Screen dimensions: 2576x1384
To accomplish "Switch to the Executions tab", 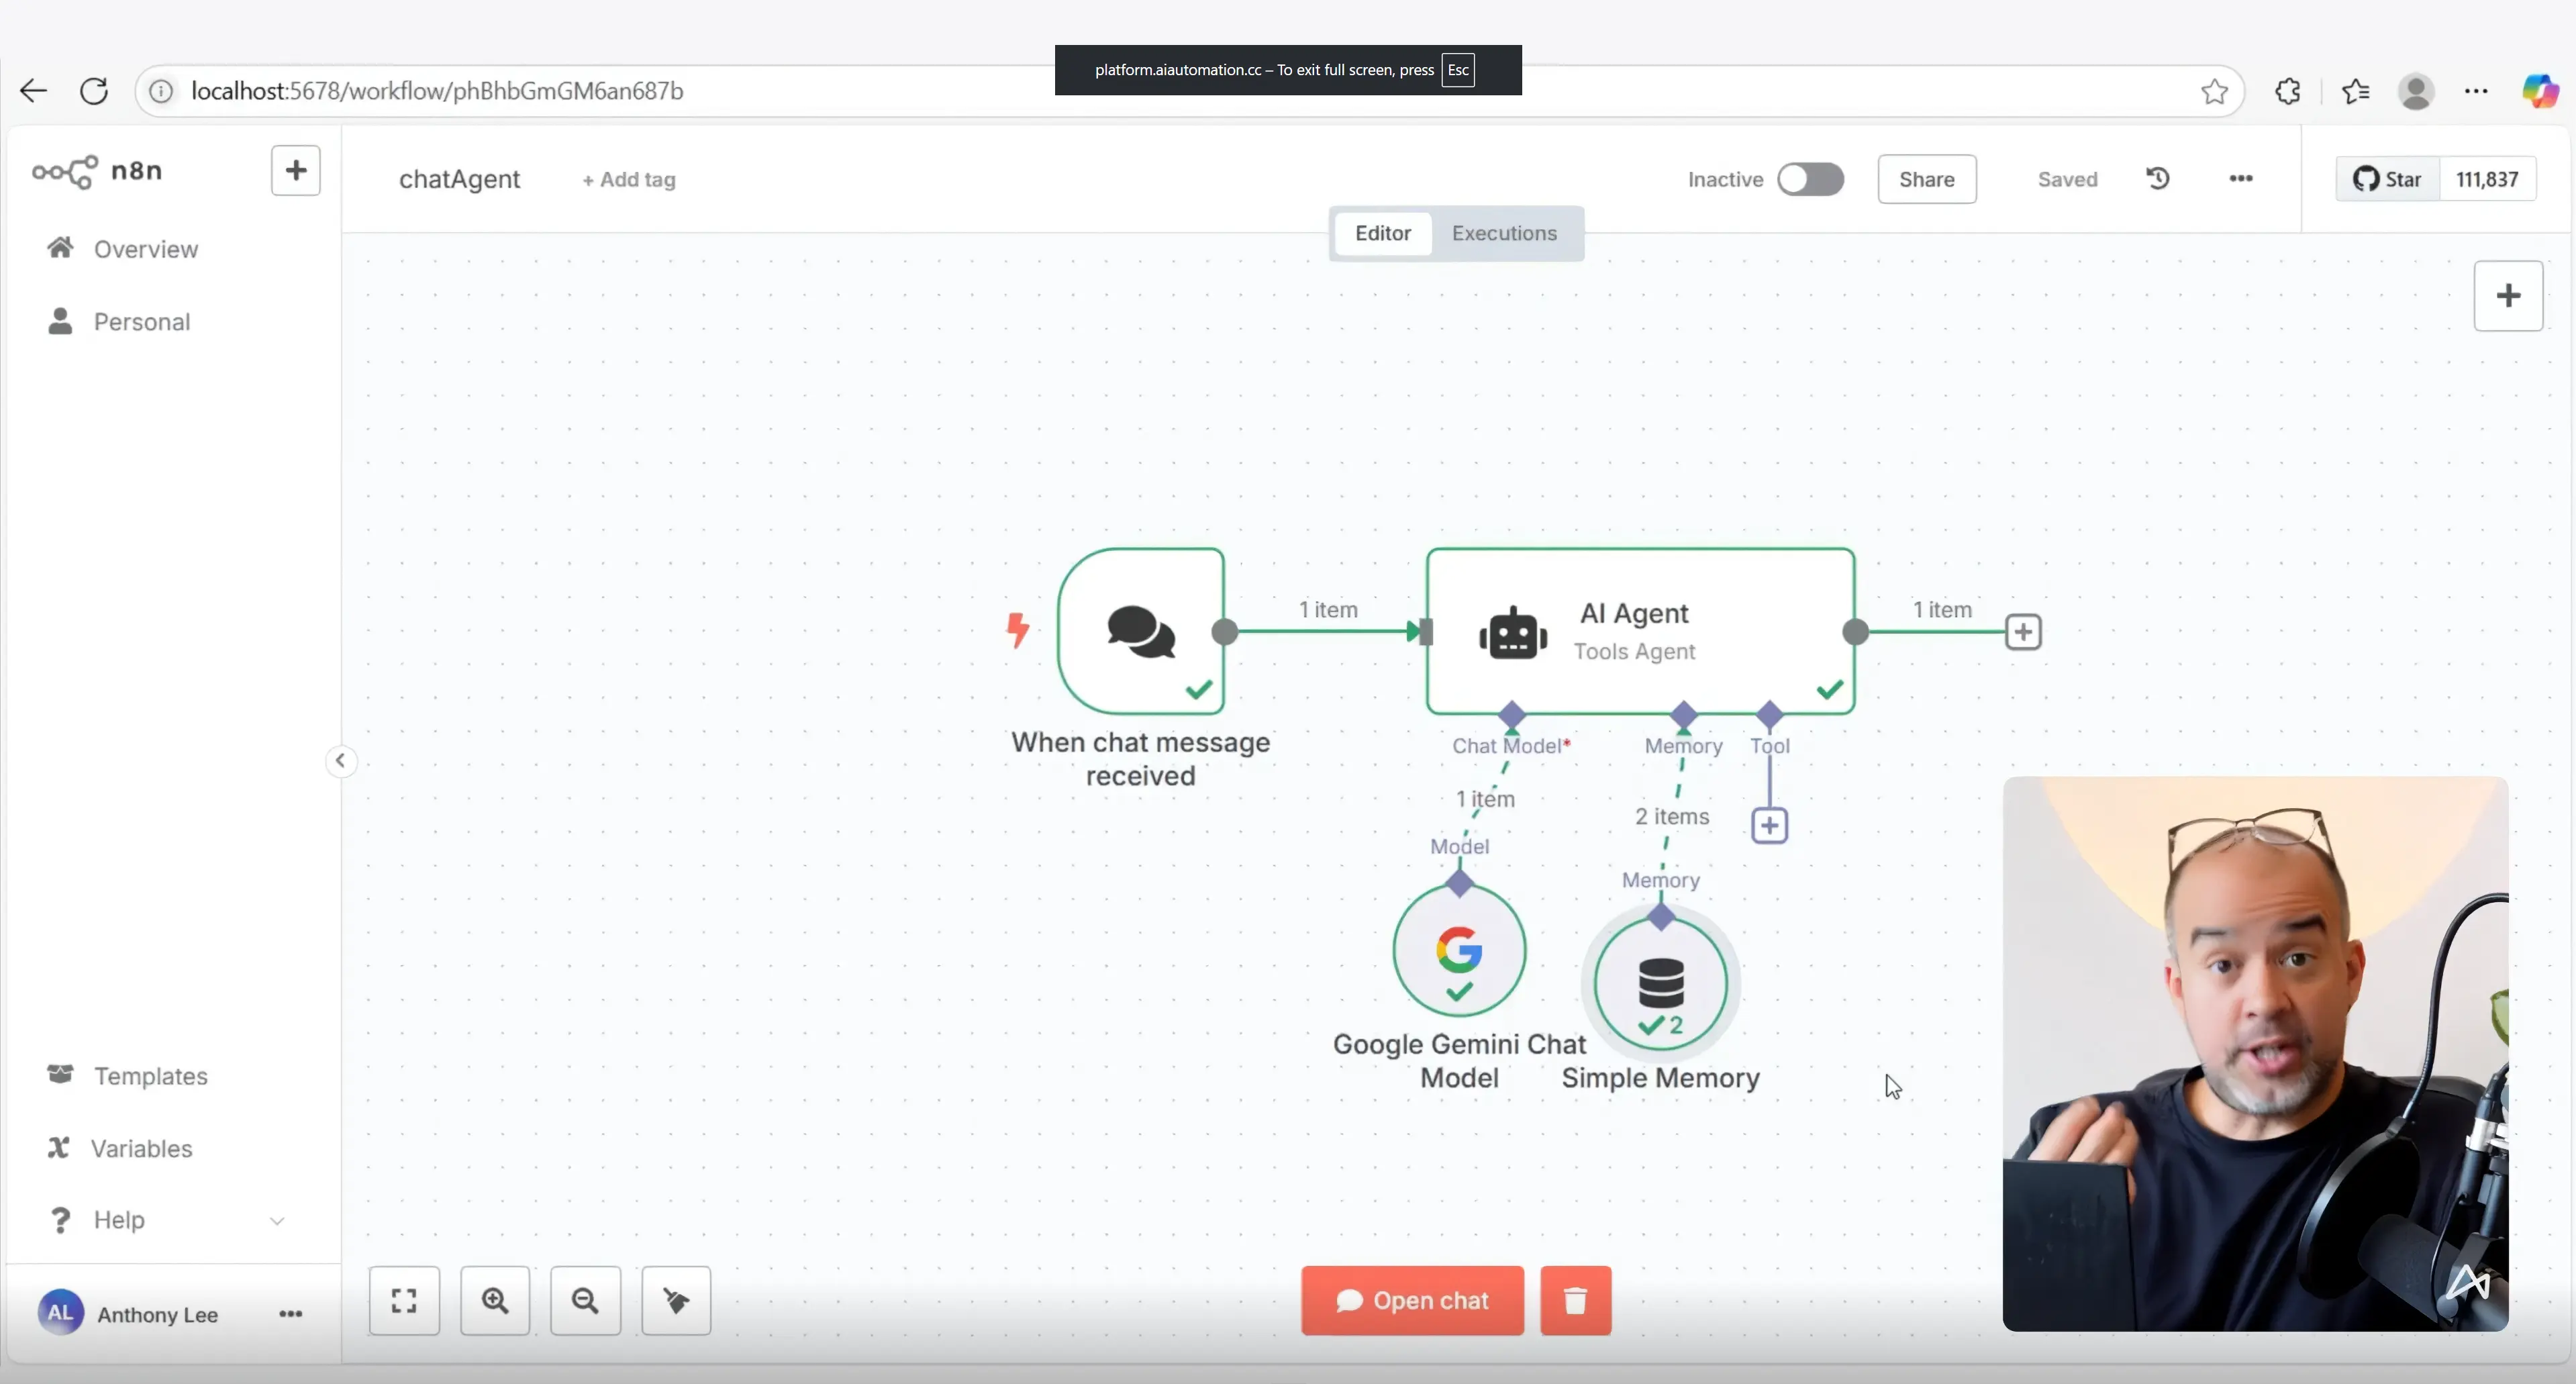I will click(x=1504, y=233).
